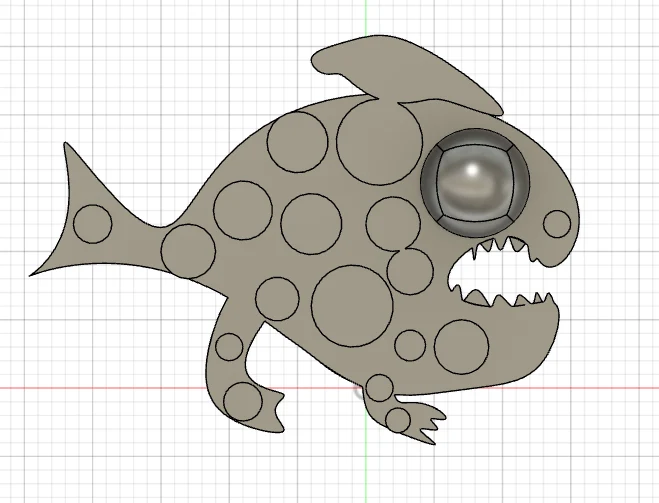Select the circle sketch on the tail fin
The width and height of the screenshot is (659, 503).
(92, 224)
